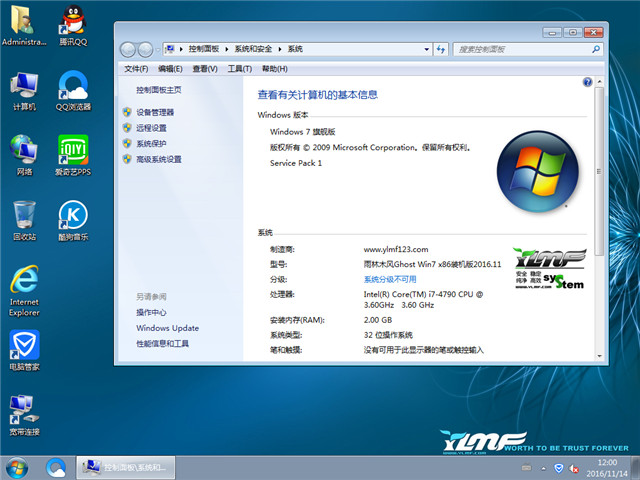Viewport: 640px width, 480px height.
Task: Click the YLMF system logo image
Action: 549,268
